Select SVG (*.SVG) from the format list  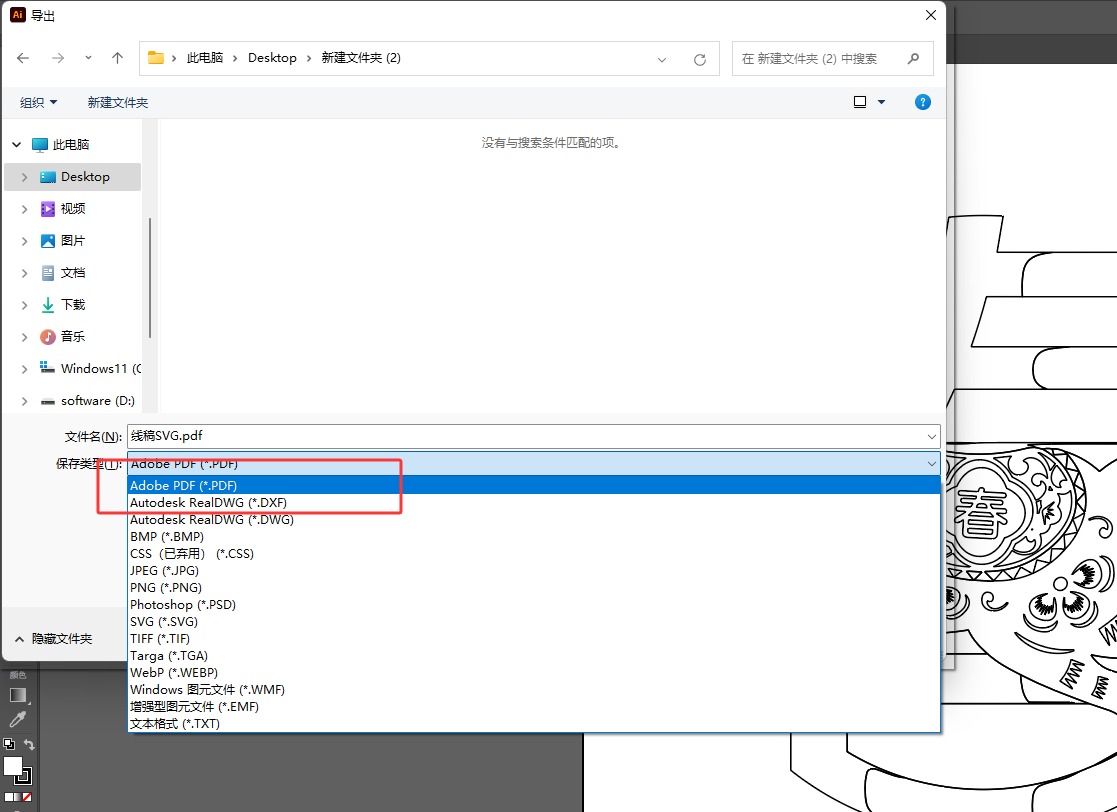(163, 621)
